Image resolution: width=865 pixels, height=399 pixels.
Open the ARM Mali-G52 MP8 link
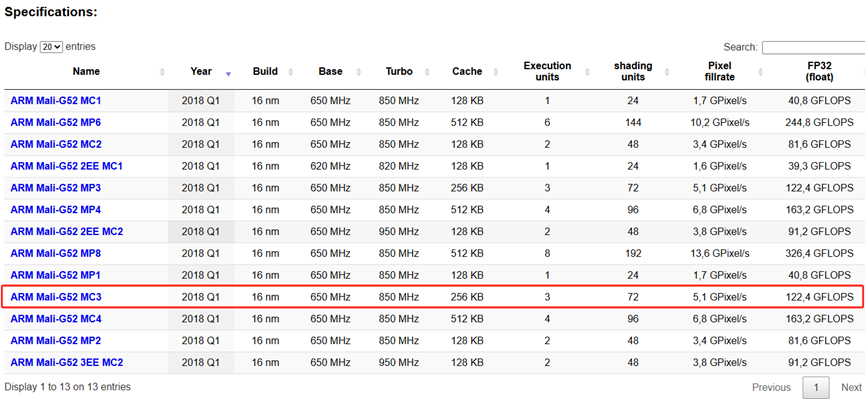[x=56, y=253]
